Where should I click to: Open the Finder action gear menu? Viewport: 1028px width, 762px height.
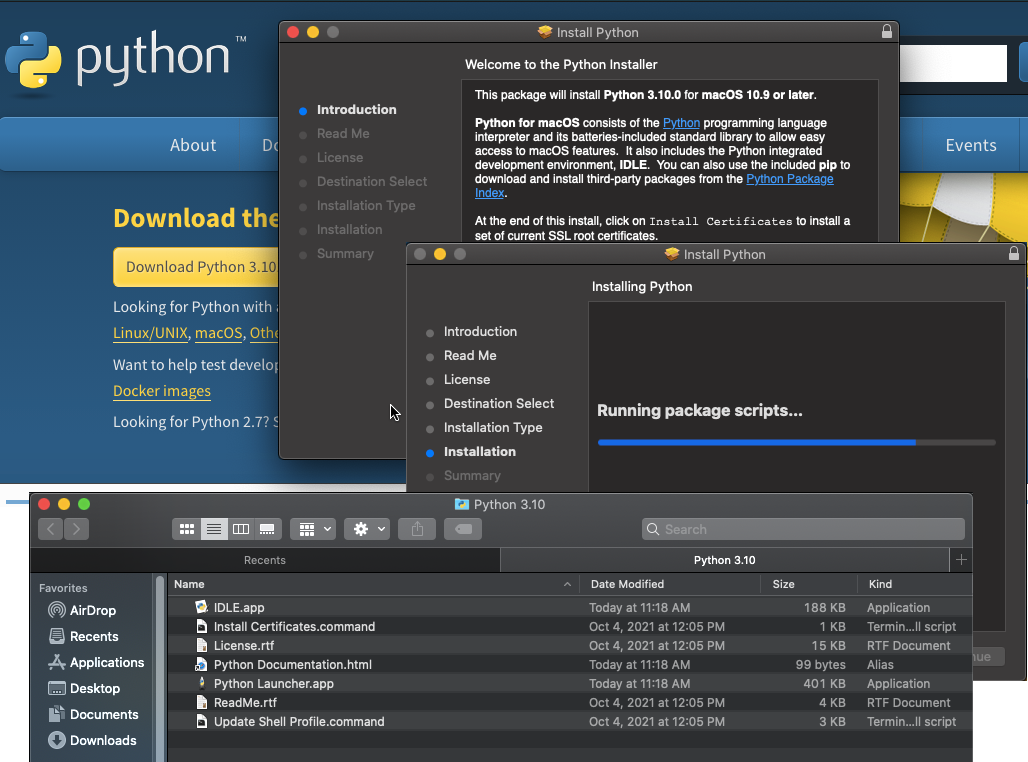[x=367, y=529]
